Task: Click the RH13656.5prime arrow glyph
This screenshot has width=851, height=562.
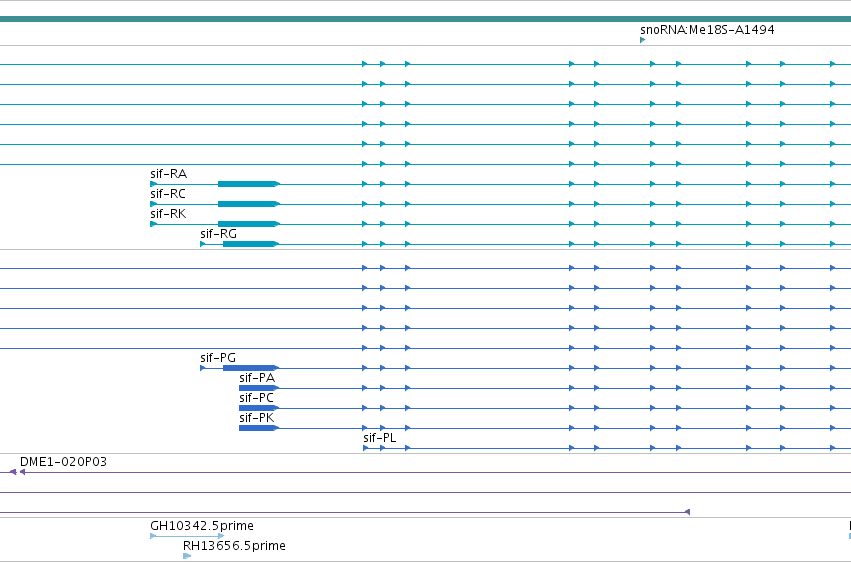Action: pyautogui.click(x=187, y=556)
